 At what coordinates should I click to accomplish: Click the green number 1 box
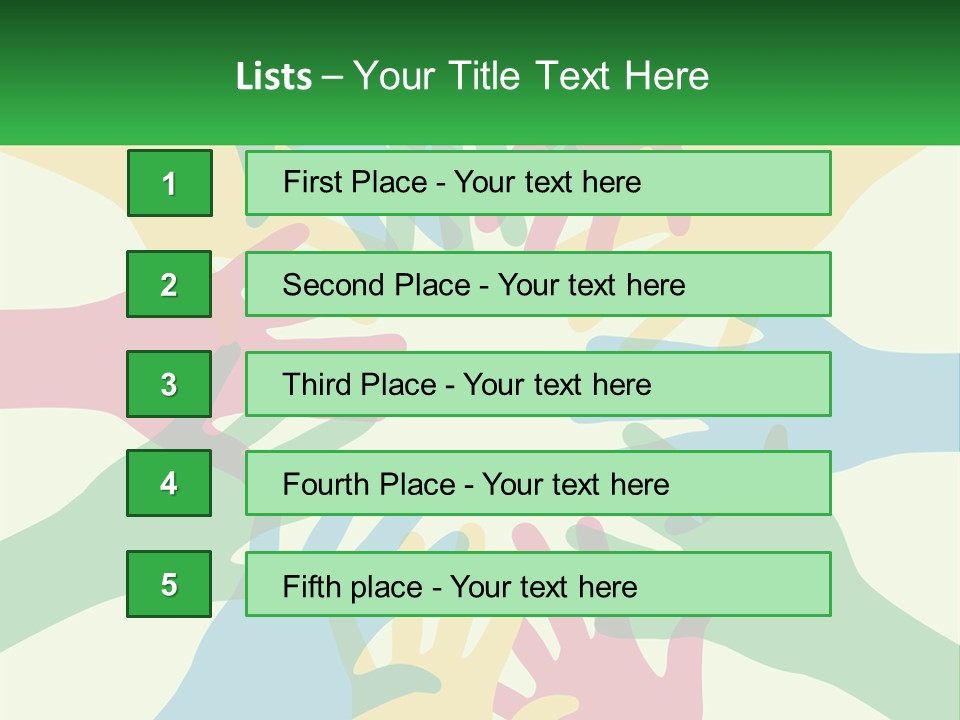pyautogui.click(x=170, y=183)
